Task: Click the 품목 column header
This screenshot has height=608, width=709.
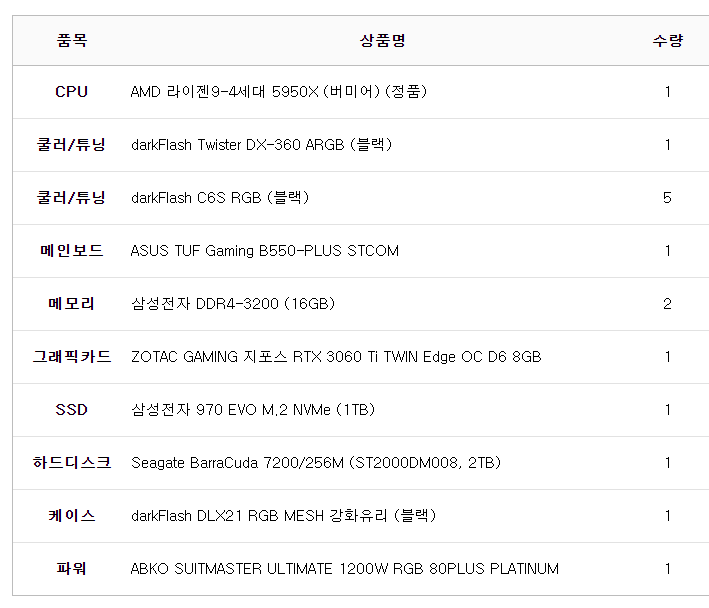Action: pyautogui.click(x=71, y=41)
